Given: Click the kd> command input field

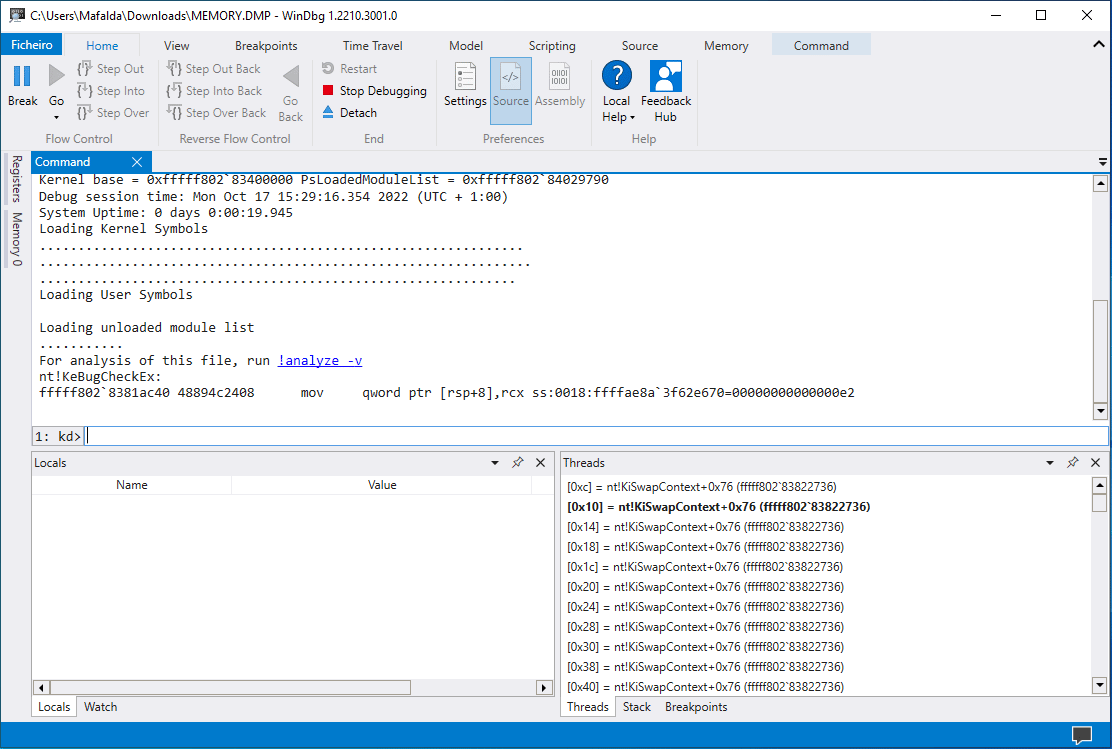Looking at the screenshot, I should pyautogui.click(x=596, y=436).
